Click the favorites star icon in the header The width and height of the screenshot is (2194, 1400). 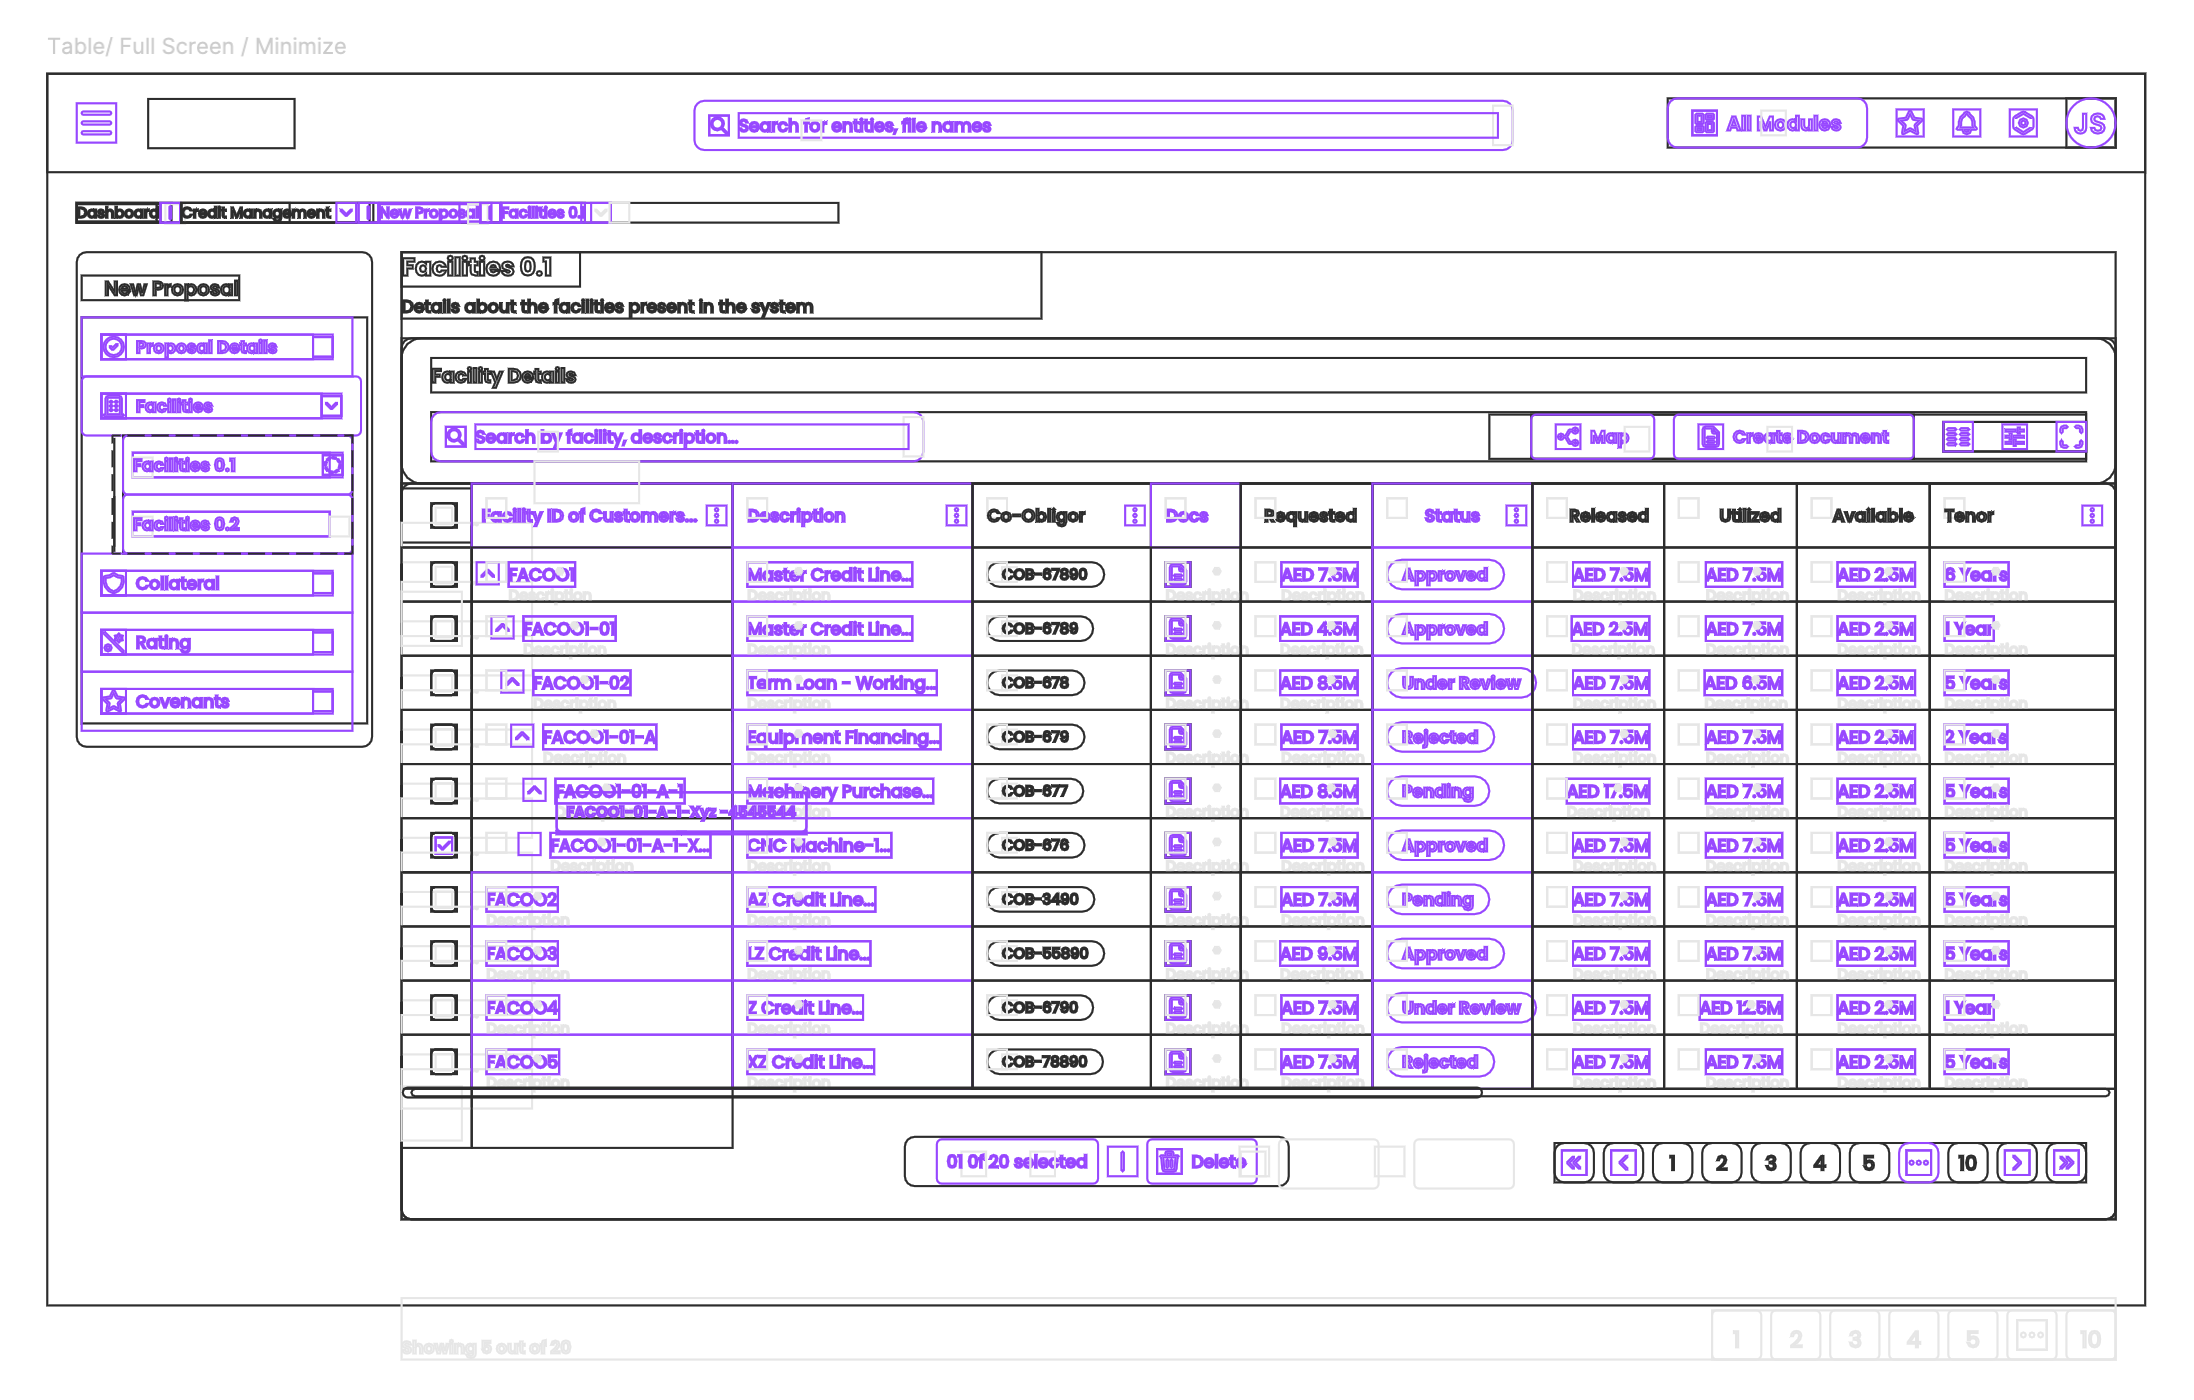[x=1909, y=122]
